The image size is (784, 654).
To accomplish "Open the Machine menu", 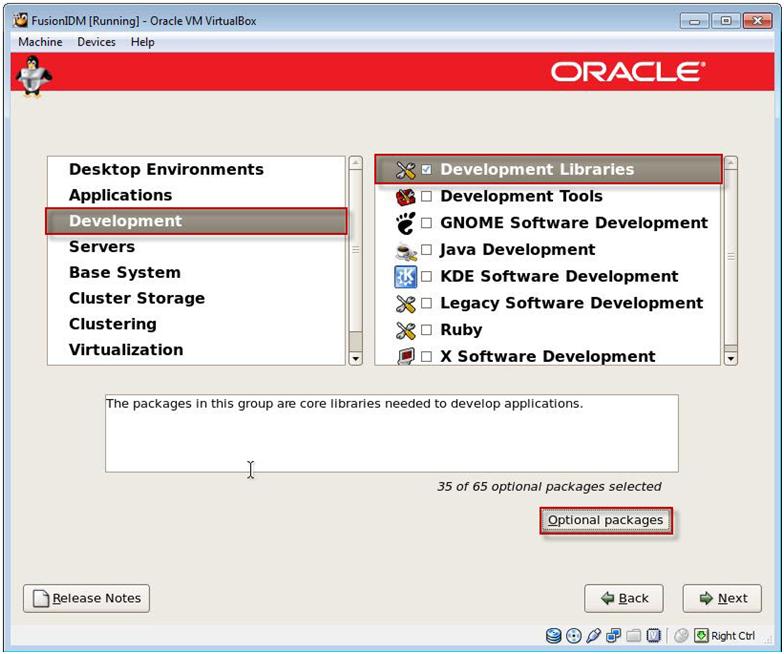I will [x=40, y=42].
